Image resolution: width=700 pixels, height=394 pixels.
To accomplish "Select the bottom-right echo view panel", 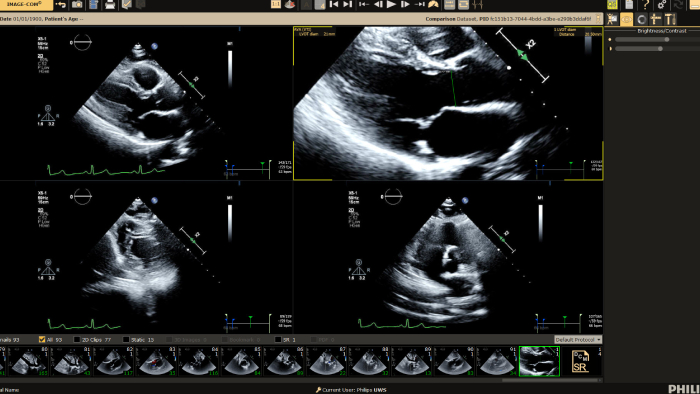I will [x=449, y=257].
